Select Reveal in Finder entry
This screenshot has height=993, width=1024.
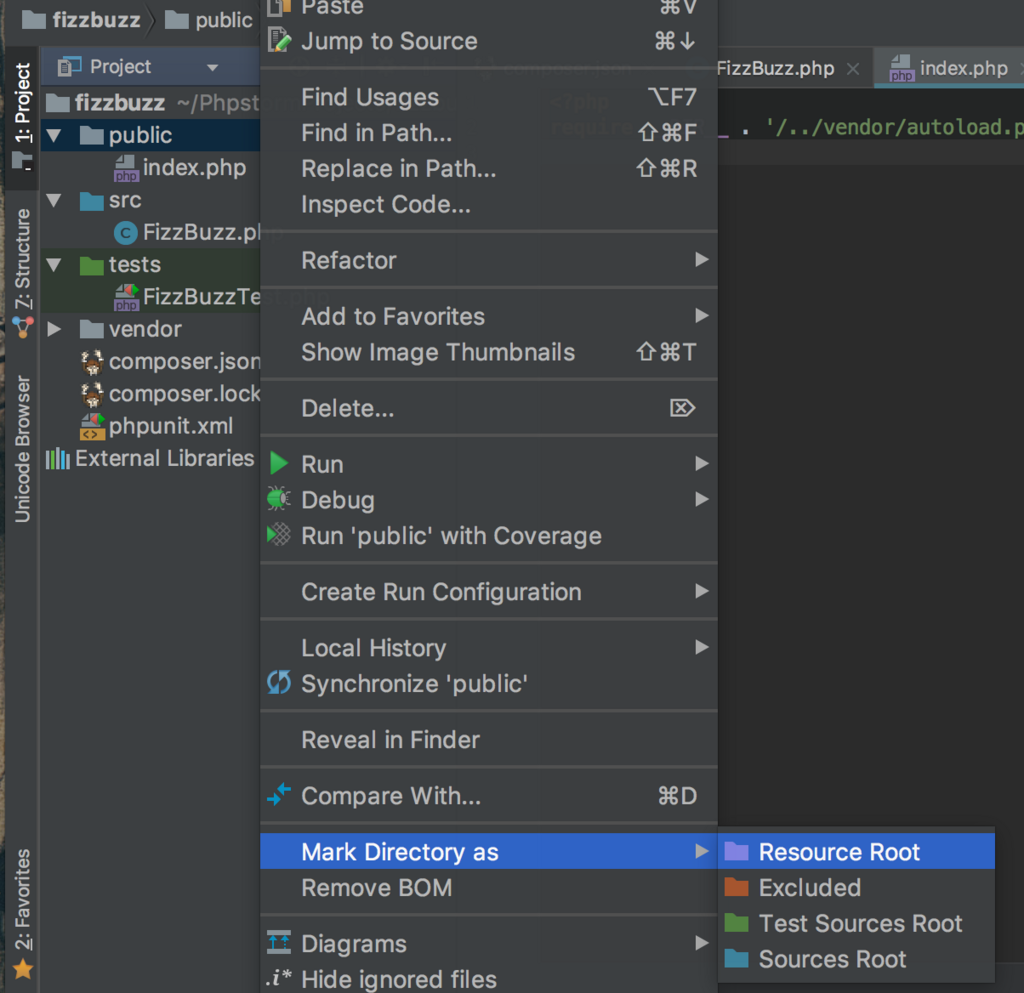pos(488,739)
